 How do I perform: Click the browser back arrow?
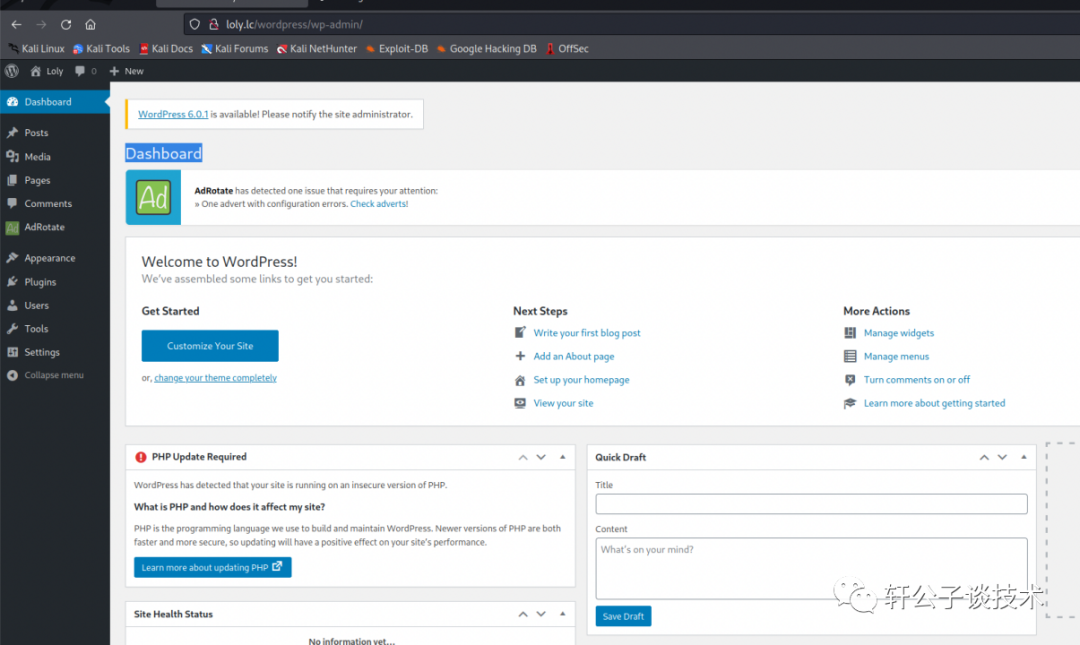click(17, 24)
